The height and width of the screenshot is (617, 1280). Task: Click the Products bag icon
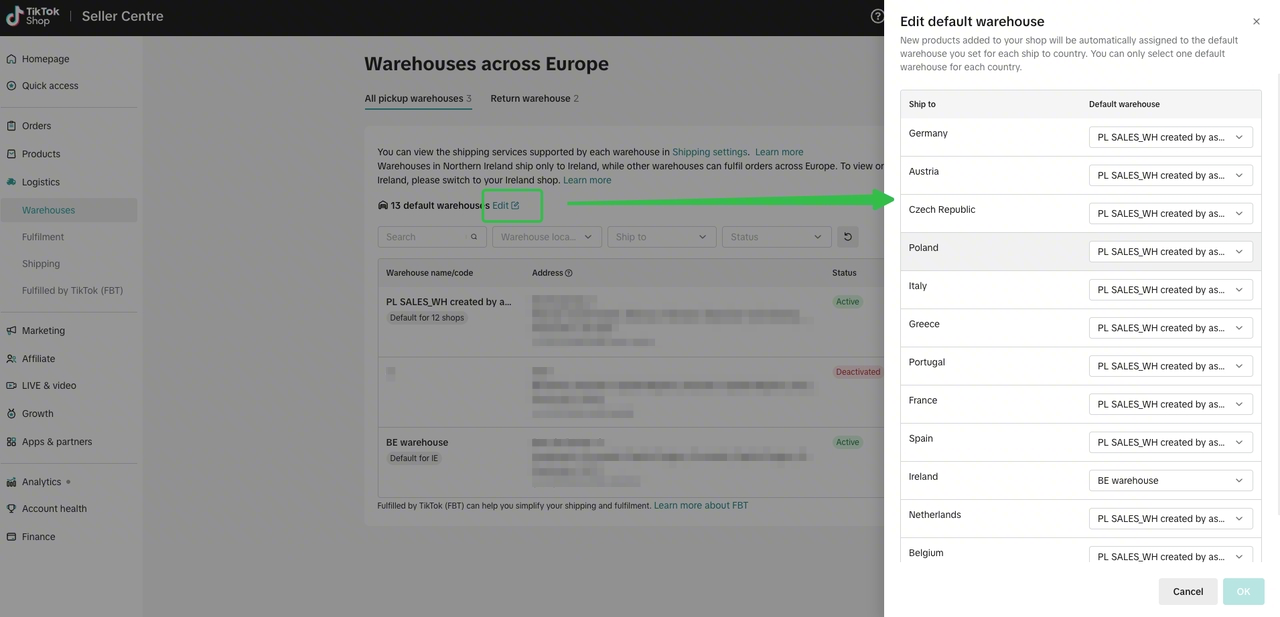[12, 154]
